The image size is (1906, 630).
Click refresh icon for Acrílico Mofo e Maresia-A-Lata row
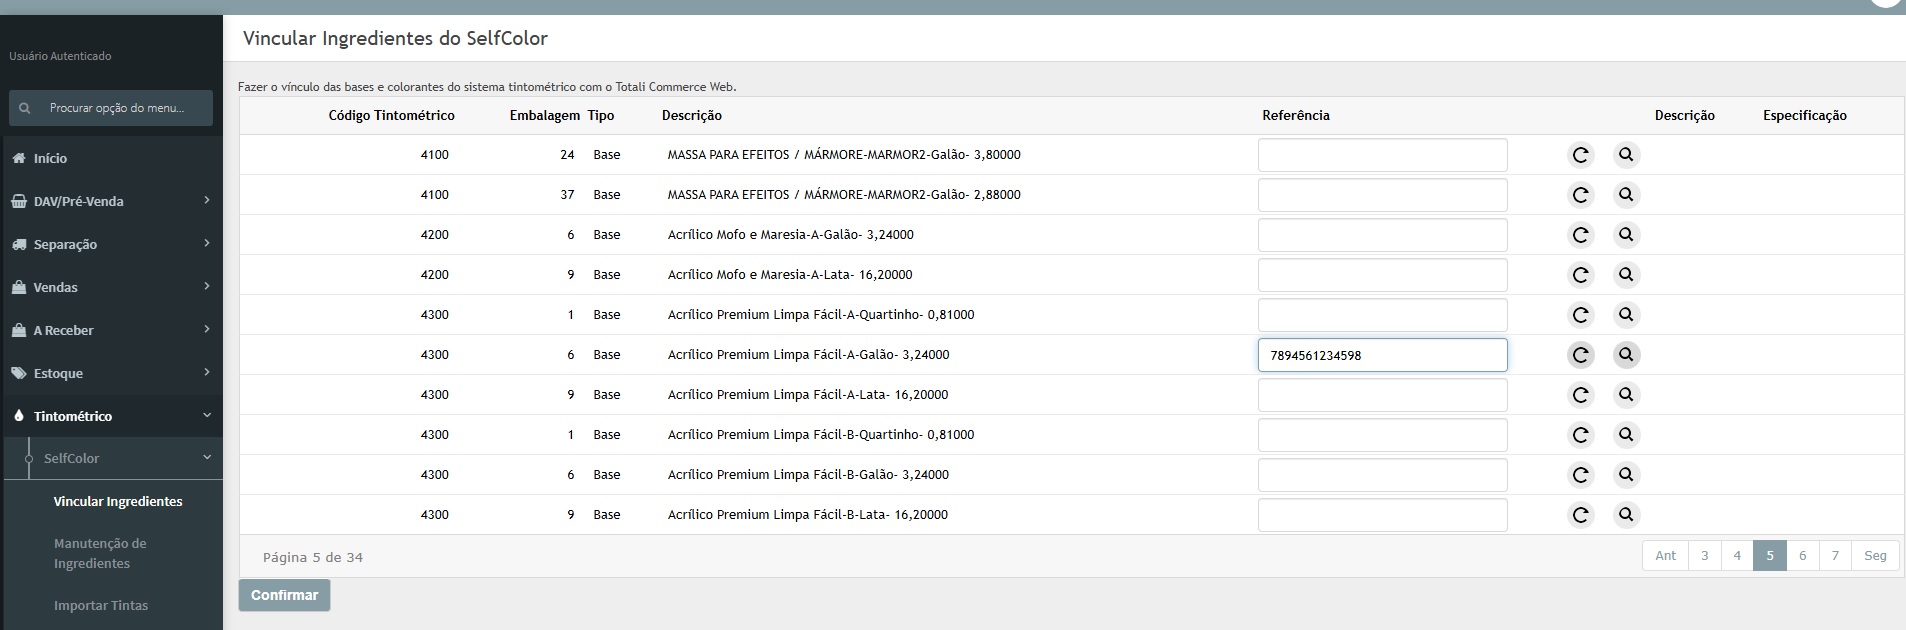[x=1580, y=275]
